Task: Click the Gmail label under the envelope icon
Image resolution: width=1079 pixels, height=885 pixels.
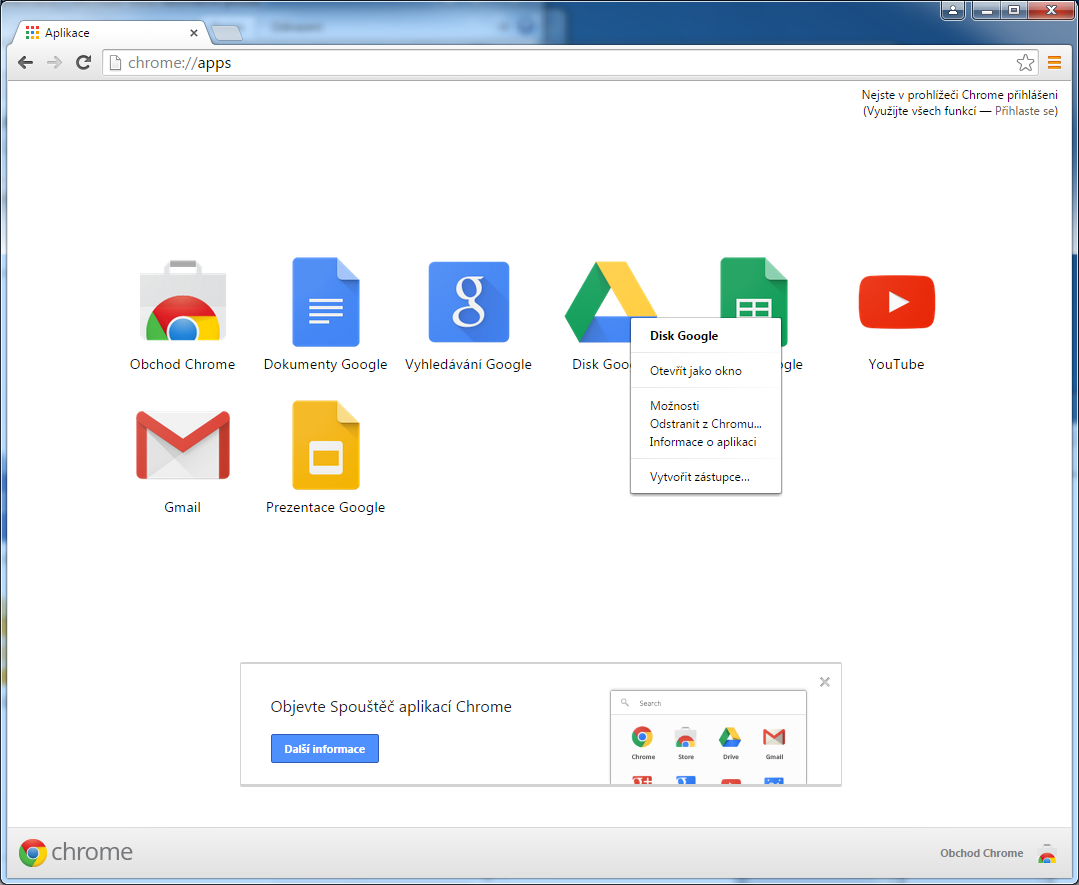Action: pos(182,507)
